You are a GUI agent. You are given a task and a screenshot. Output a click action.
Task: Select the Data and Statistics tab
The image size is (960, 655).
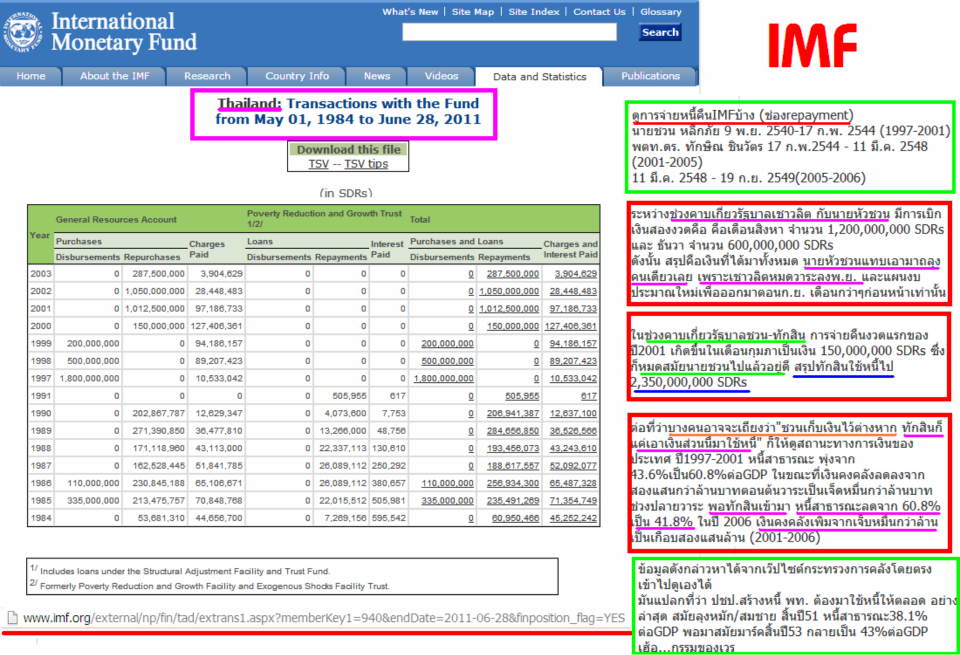(539, 77)
